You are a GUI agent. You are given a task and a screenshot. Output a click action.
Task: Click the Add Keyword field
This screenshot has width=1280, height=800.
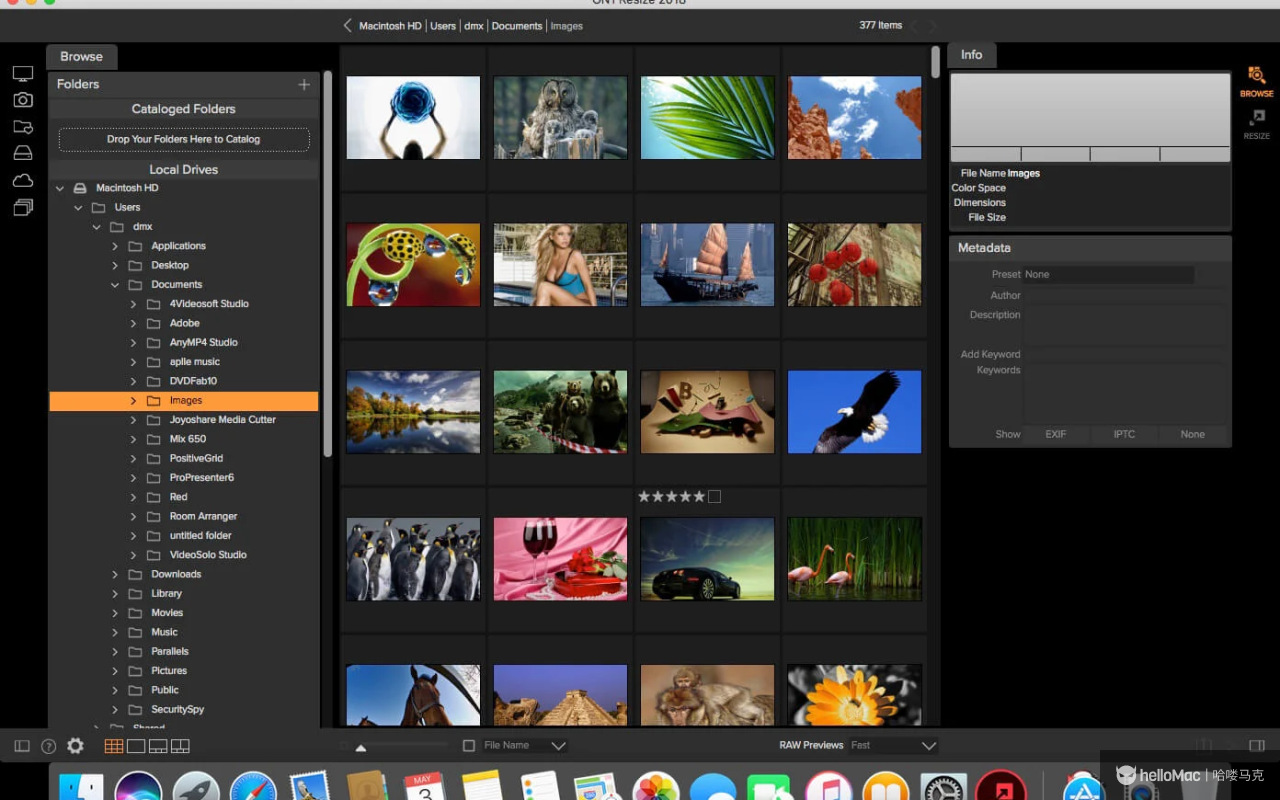point(1125,354)
